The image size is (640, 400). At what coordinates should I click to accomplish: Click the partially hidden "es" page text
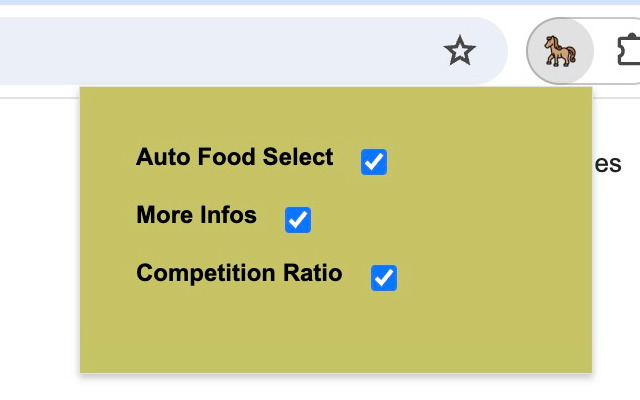tap(609, 164)
